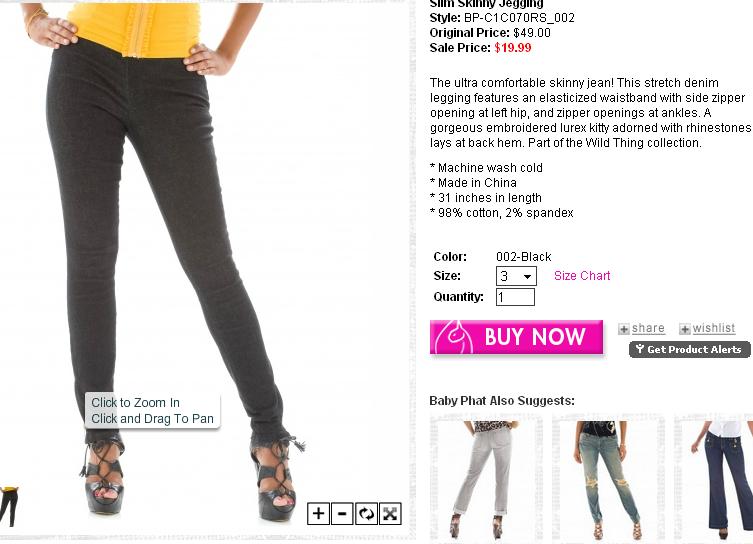Image resolution: width=753 pixels, height=544 pixels.
Task: Click the pink BUY NOW button
Action: [516, 338]
